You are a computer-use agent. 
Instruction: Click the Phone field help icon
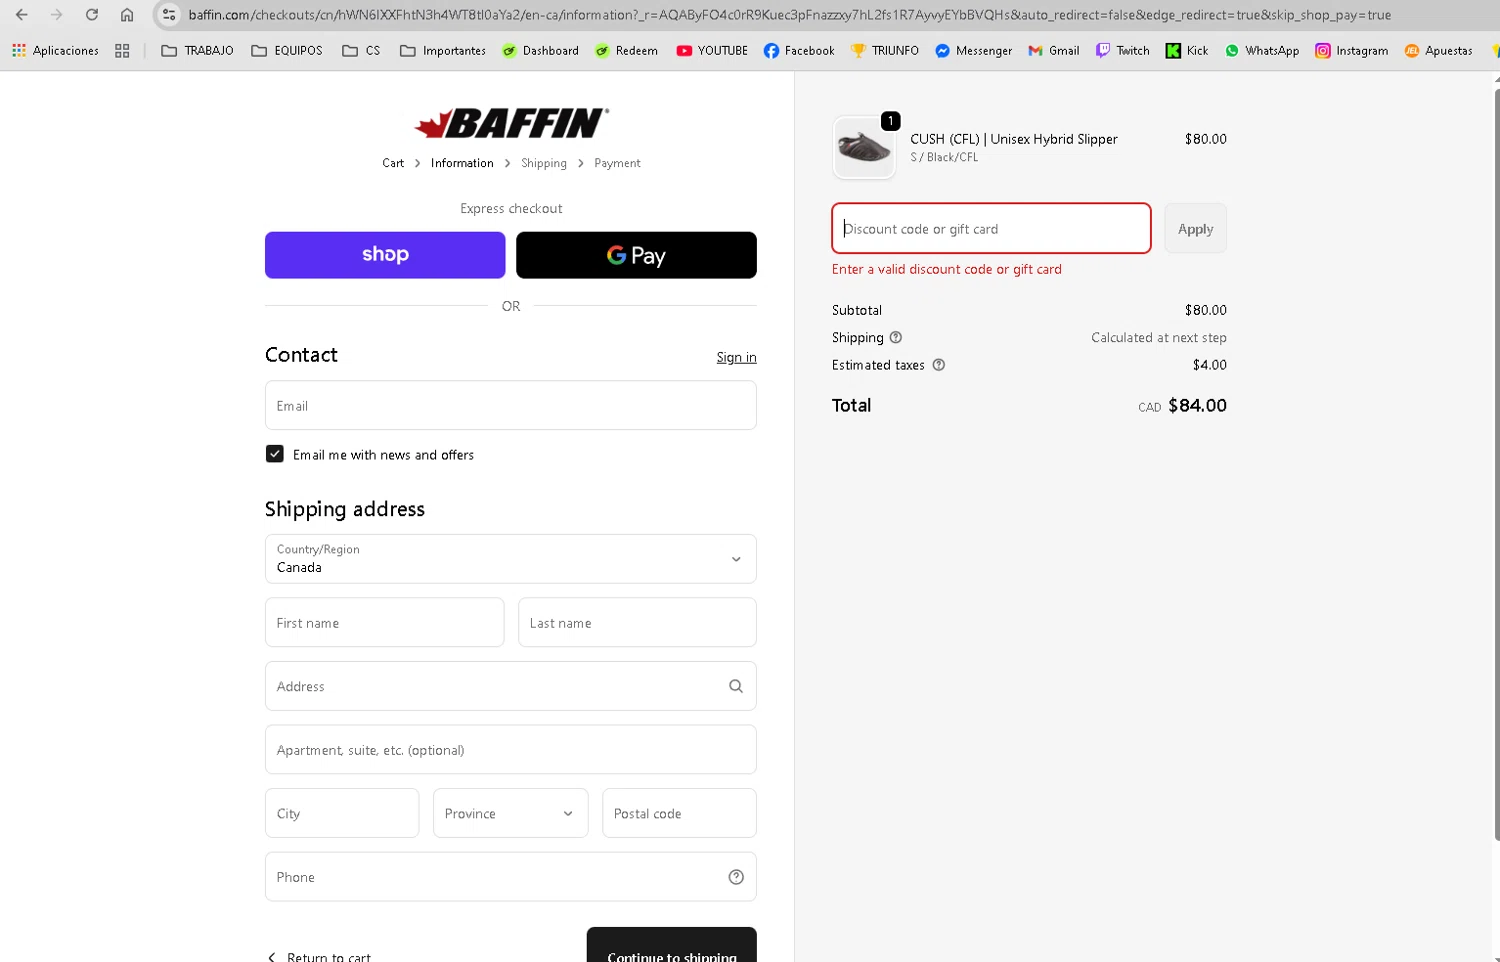coord(736,877)
